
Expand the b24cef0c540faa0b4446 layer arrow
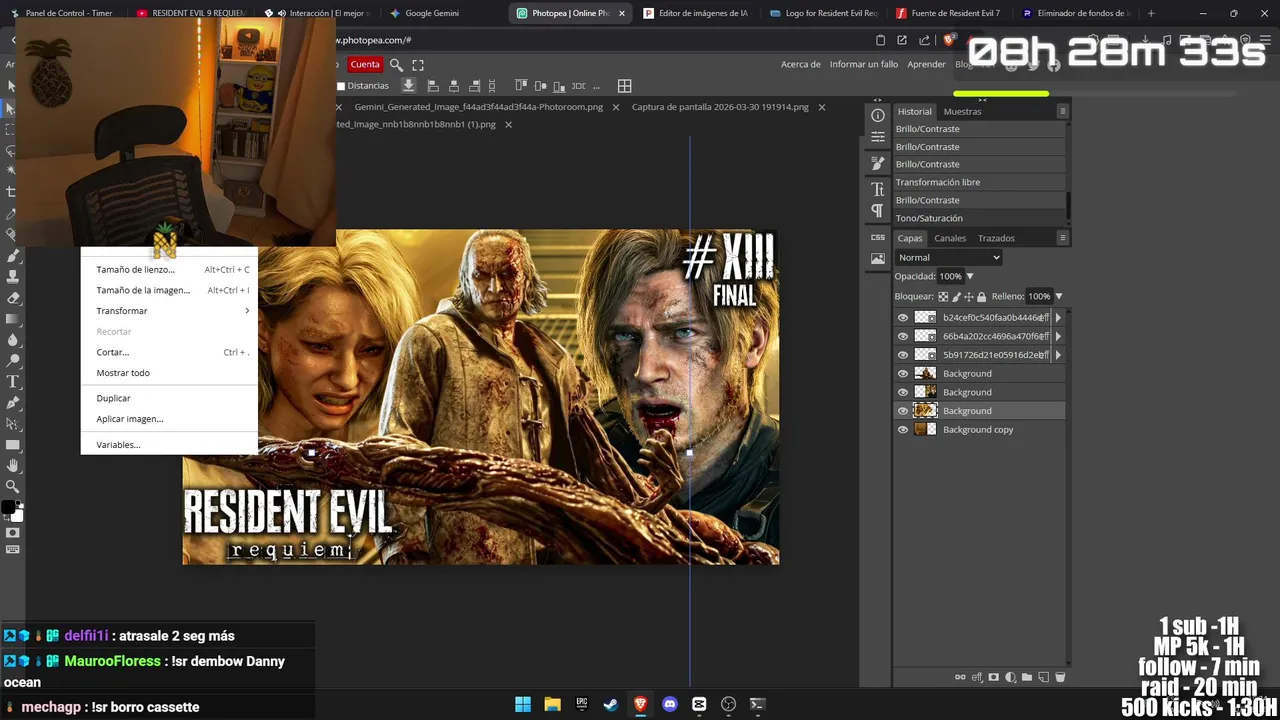point(1058,318)
